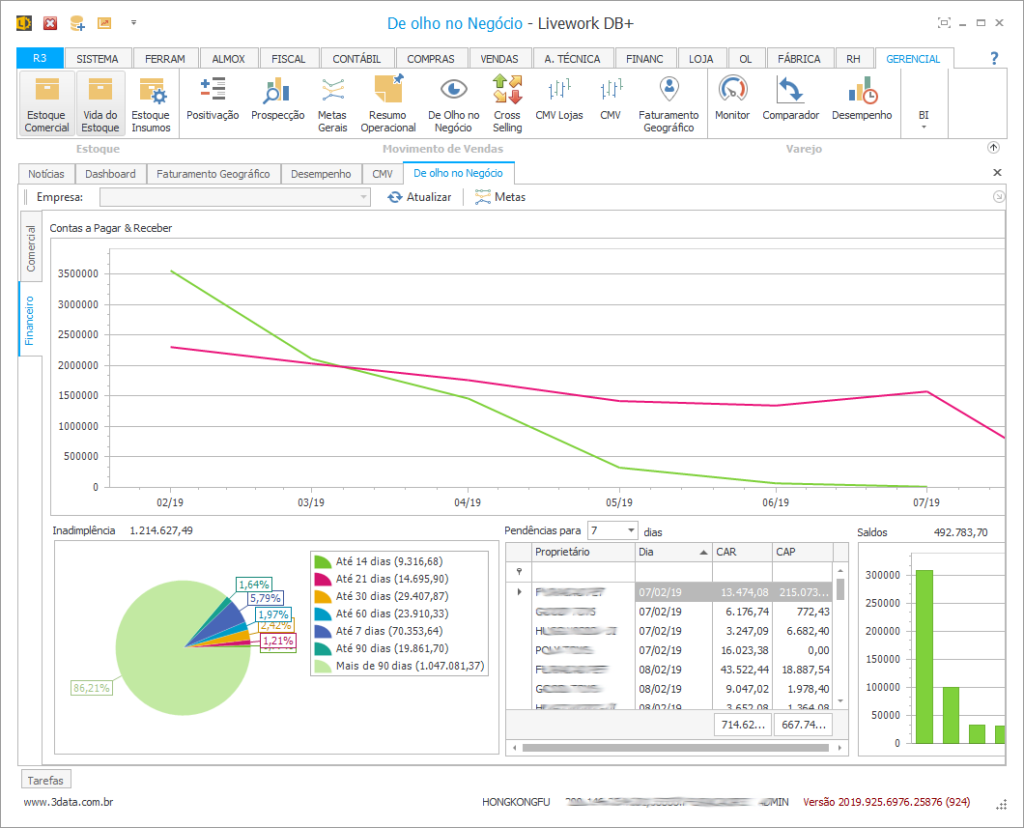This screenshot has width=1024, height=828.
Task: Expand the Pendências days dropdown
Action: (631, 531)
